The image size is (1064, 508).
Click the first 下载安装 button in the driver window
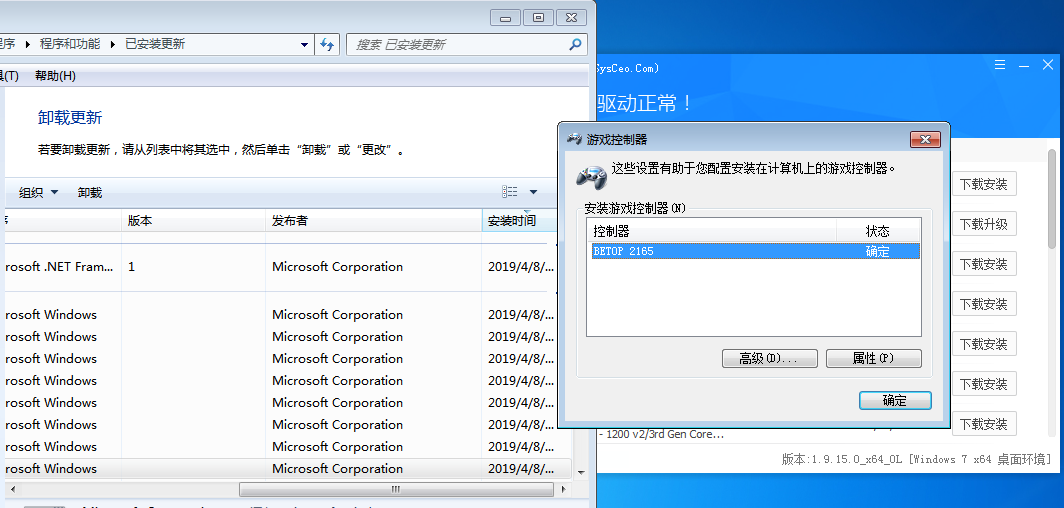point(984,183)
